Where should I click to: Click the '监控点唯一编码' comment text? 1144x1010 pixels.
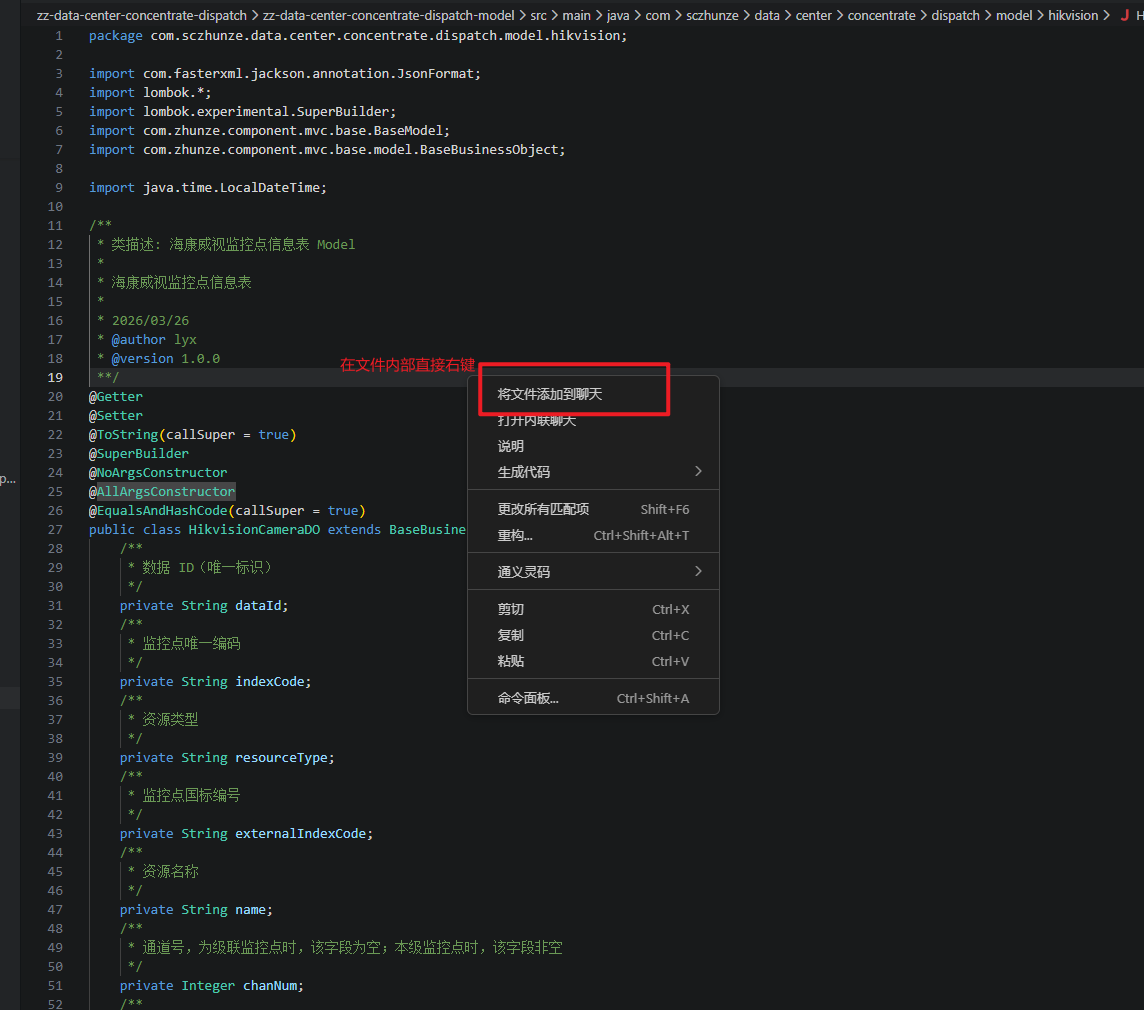coord(191,644)
